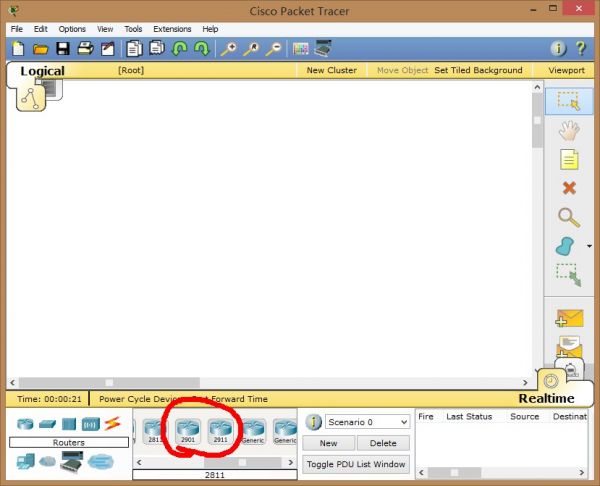Open the Tools menu
600x486 pixels.
point(133,29)
